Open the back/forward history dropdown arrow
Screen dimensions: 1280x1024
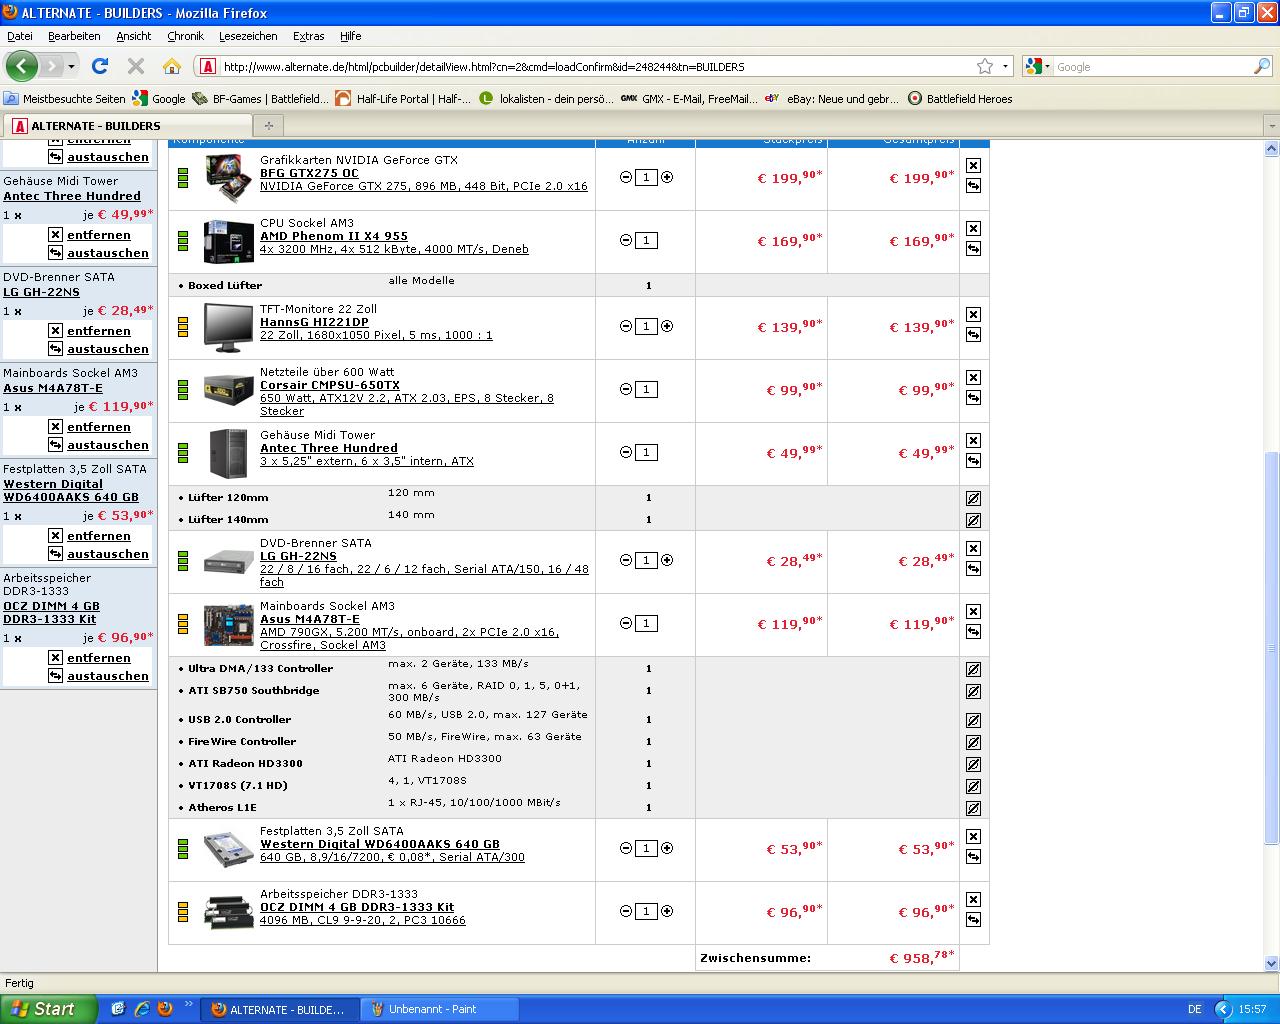[71, 66]
